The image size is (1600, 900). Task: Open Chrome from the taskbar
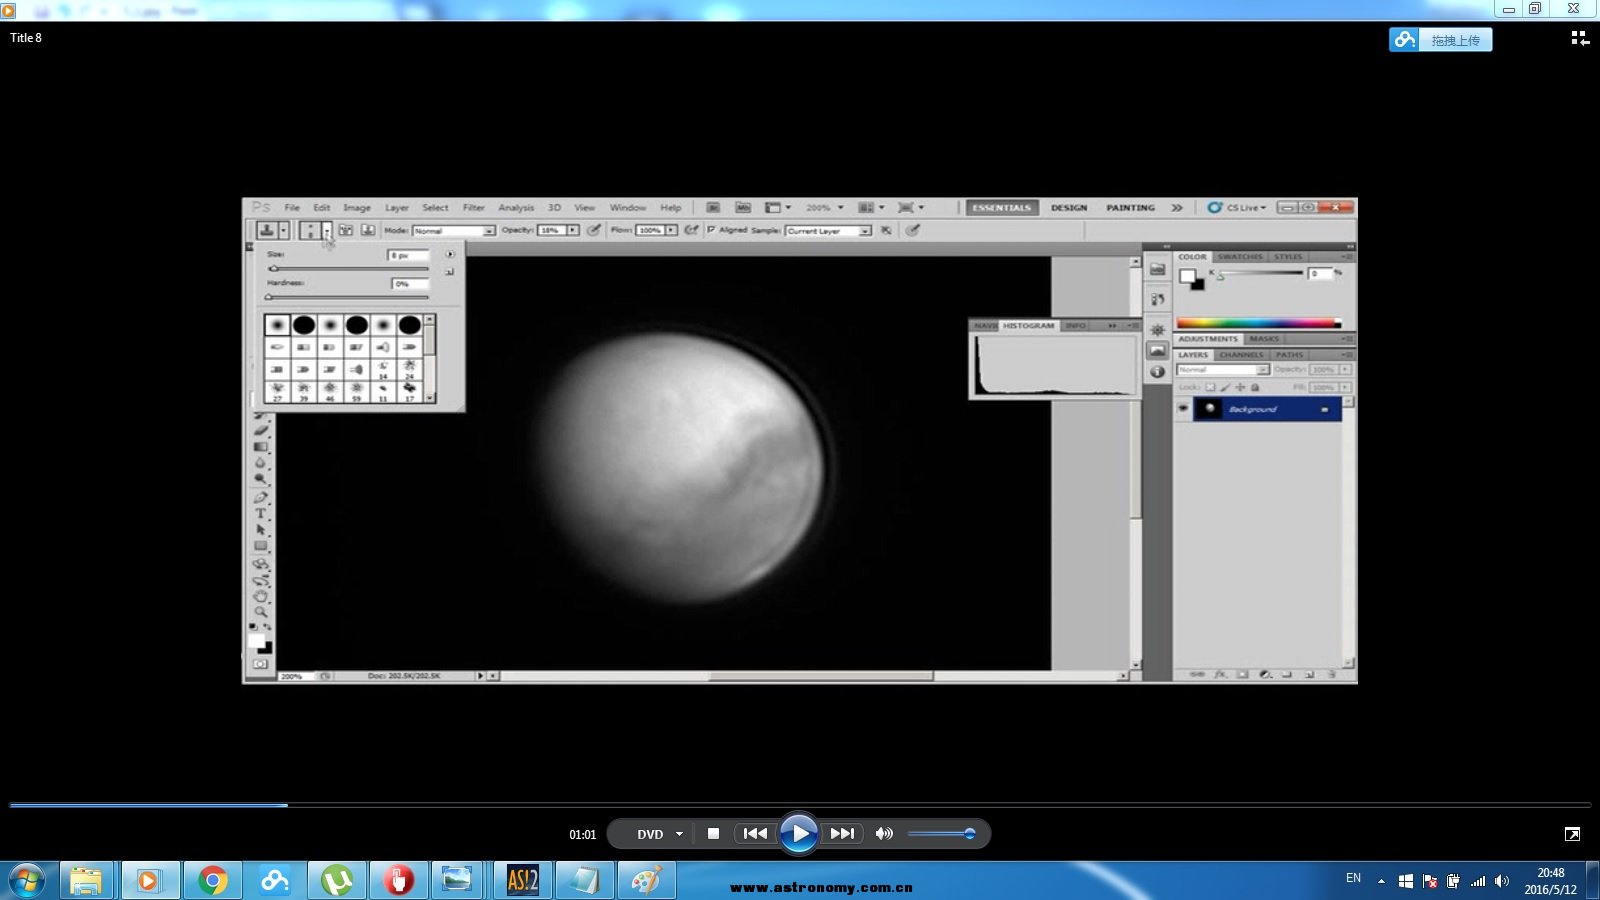click(212, 881)
